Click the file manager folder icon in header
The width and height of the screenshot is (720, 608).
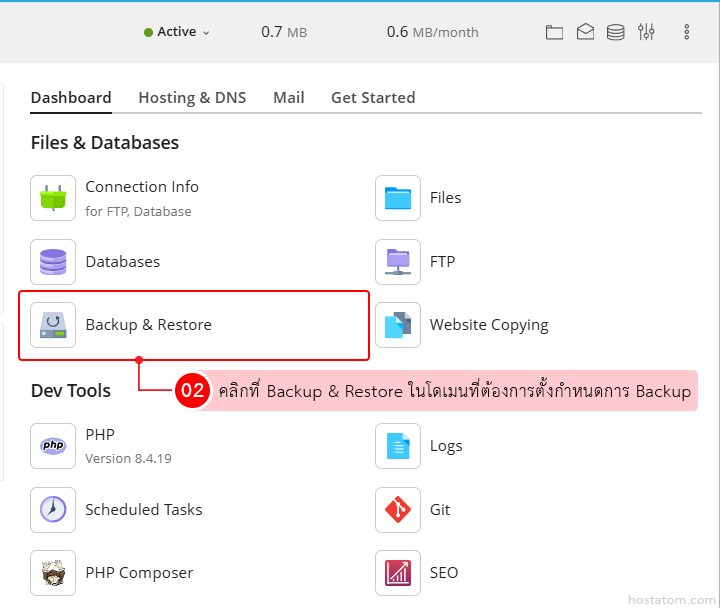554,32
